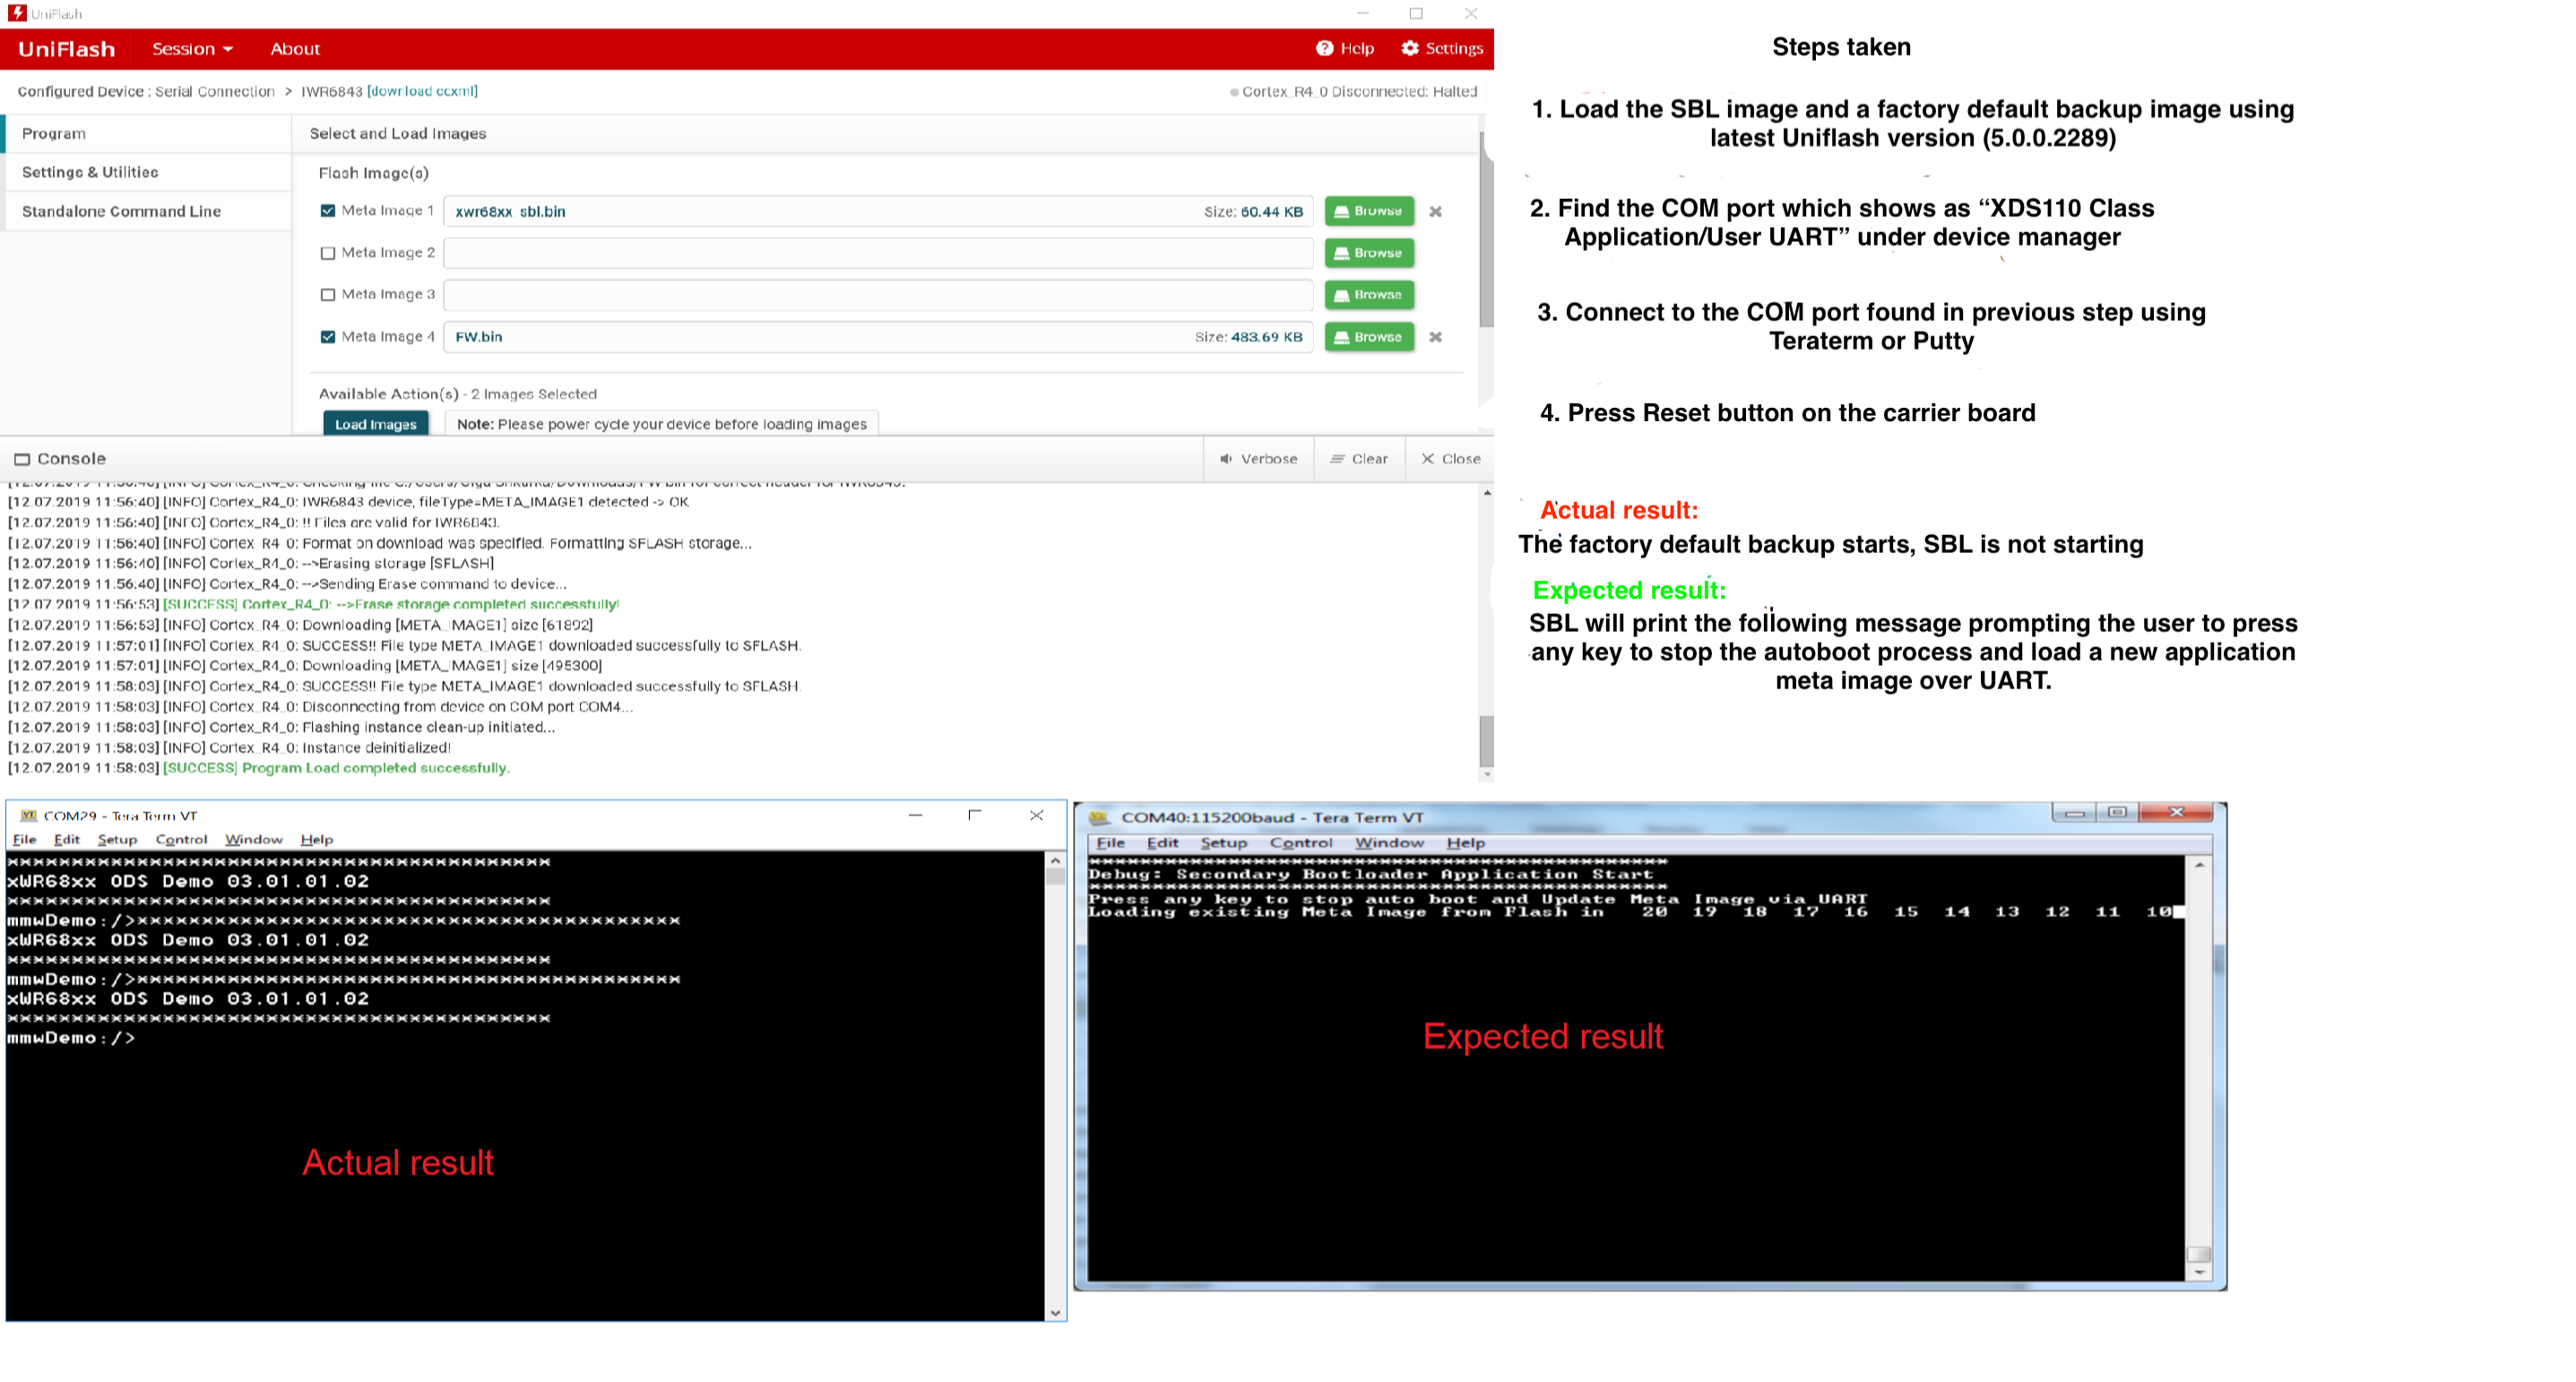This screenshot has height=1382, width=2576.
Task: Uncheck Meta Image 4 checkbox
Action: [x=328, y=337]
